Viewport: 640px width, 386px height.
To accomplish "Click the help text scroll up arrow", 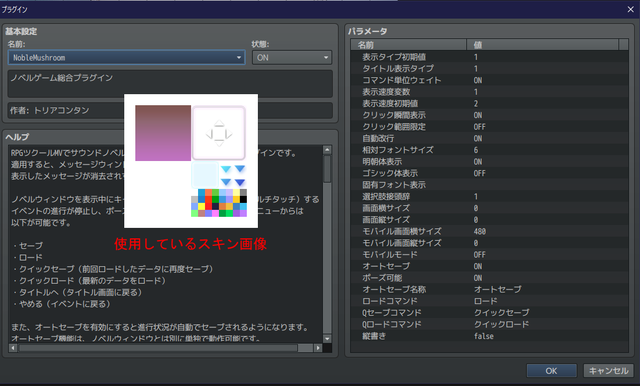I will 327,150.
